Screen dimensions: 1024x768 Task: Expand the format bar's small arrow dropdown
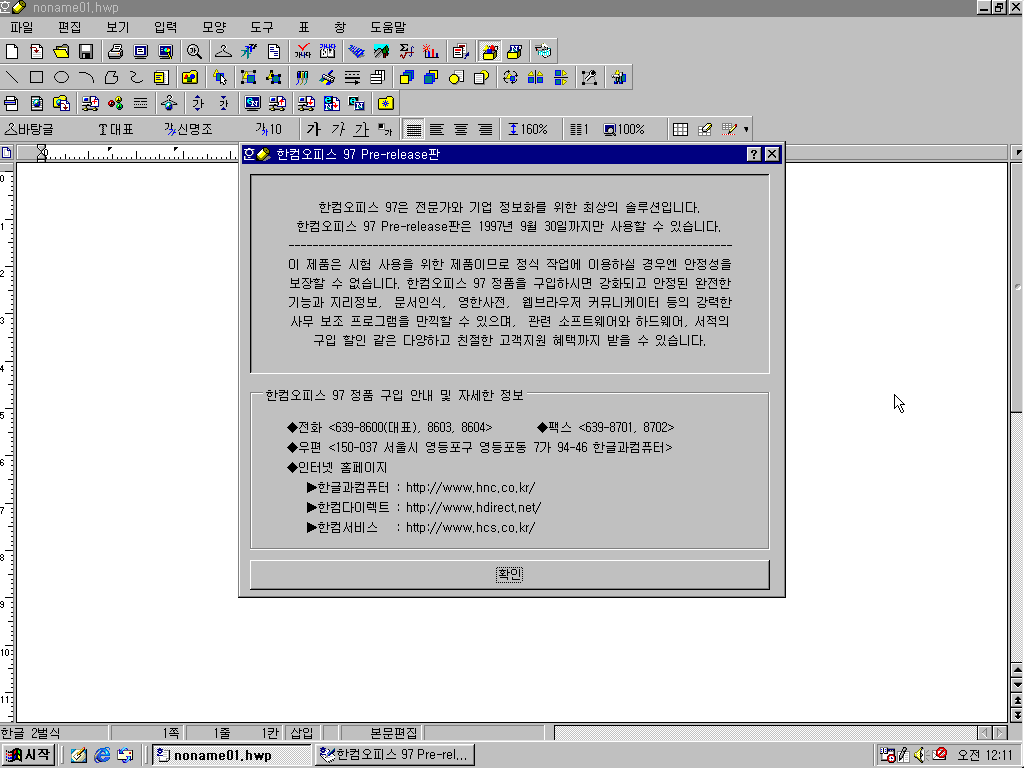click(746, 129)
